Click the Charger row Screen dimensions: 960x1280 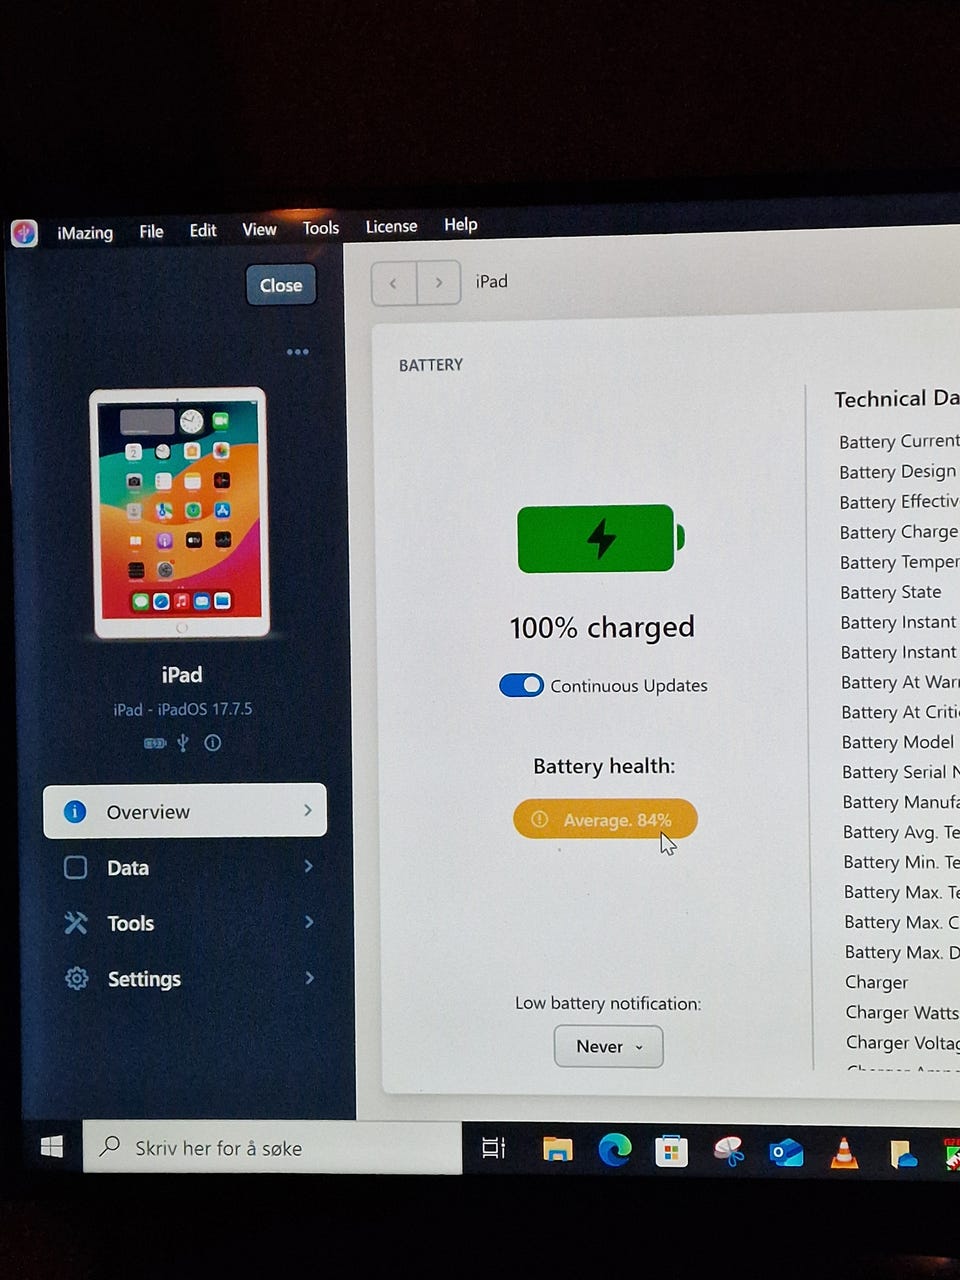coord(877,982)
